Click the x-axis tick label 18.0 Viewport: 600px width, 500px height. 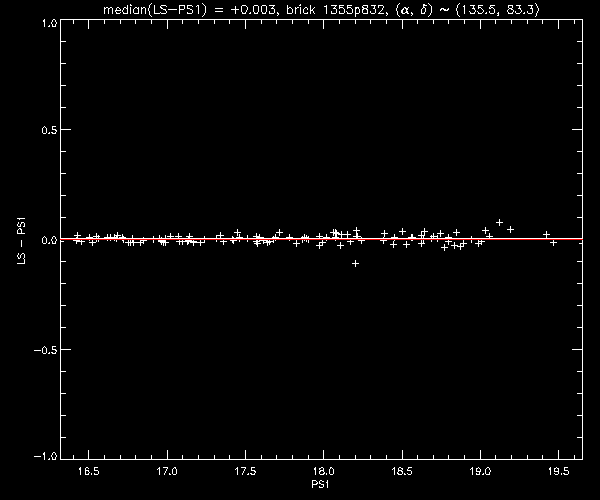pos(324,471)
